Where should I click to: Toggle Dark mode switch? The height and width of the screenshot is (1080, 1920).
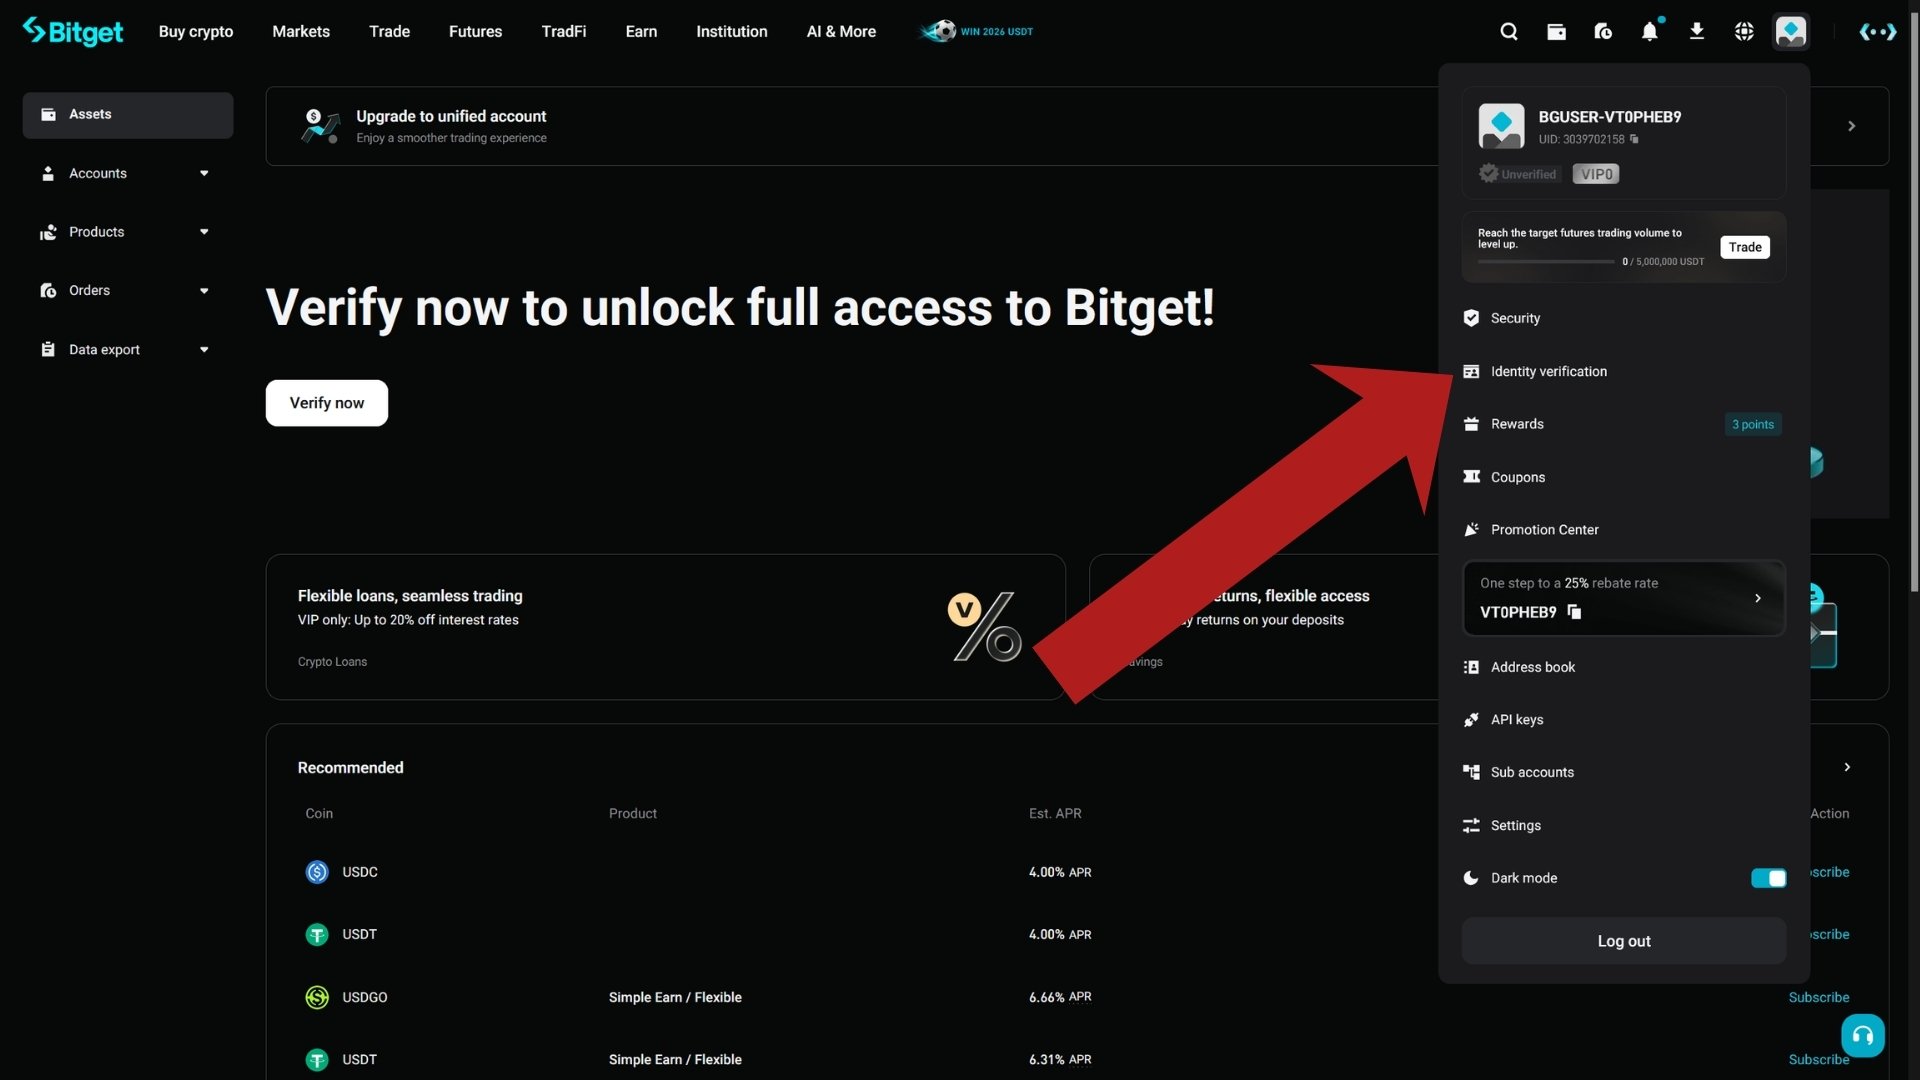(1768, 878)
